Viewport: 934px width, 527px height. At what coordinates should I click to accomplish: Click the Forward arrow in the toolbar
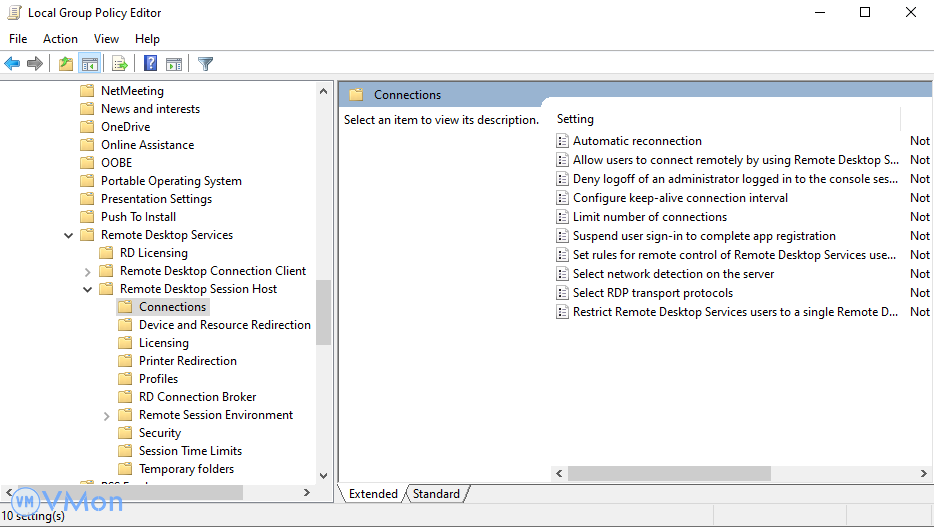click(35, 64)
